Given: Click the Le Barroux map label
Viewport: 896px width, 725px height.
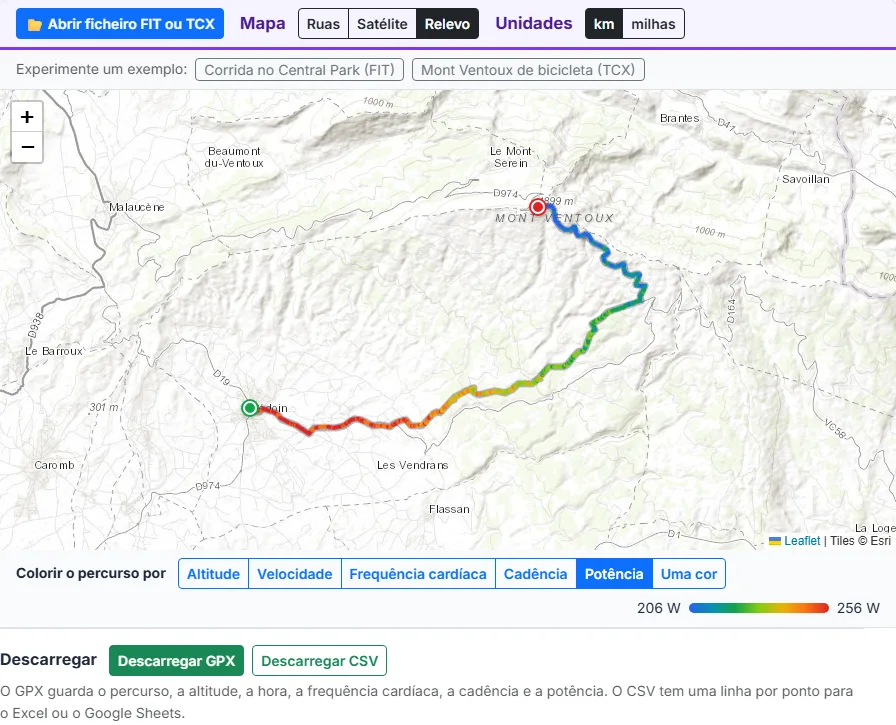Looking at the screenshot, I should [x=54, y=351].
